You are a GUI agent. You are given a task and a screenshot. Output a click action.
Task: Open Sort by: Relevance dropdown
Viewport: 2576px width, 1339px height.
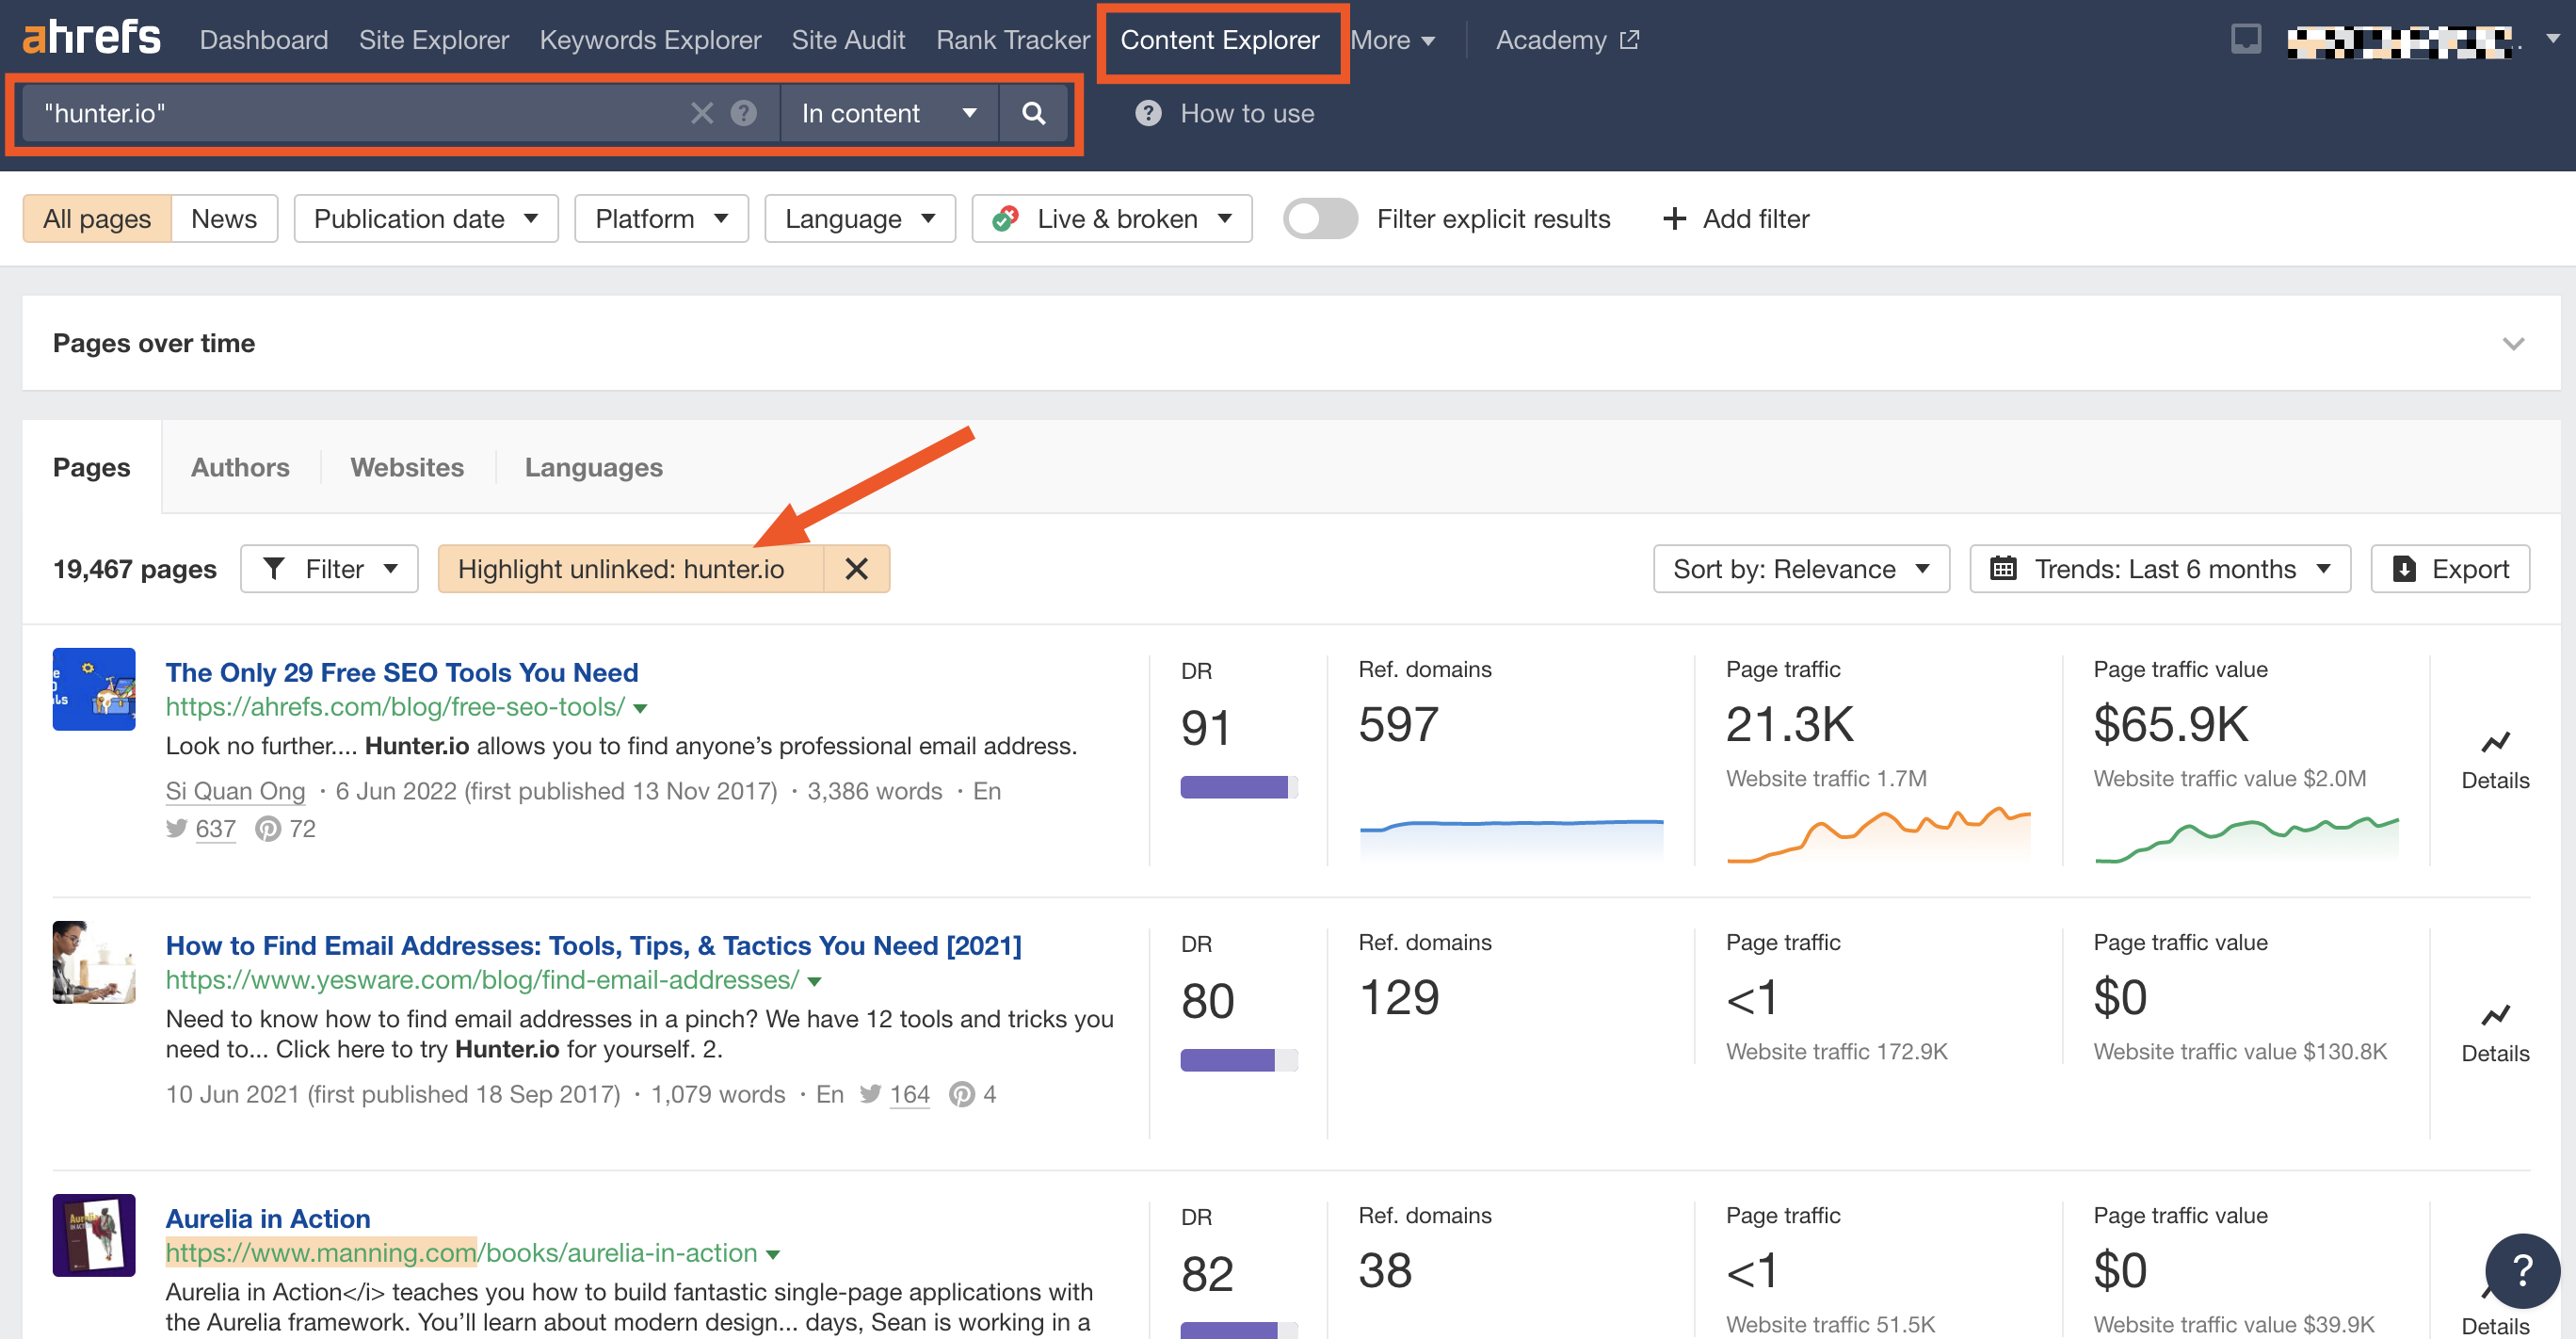(1800, 568)
